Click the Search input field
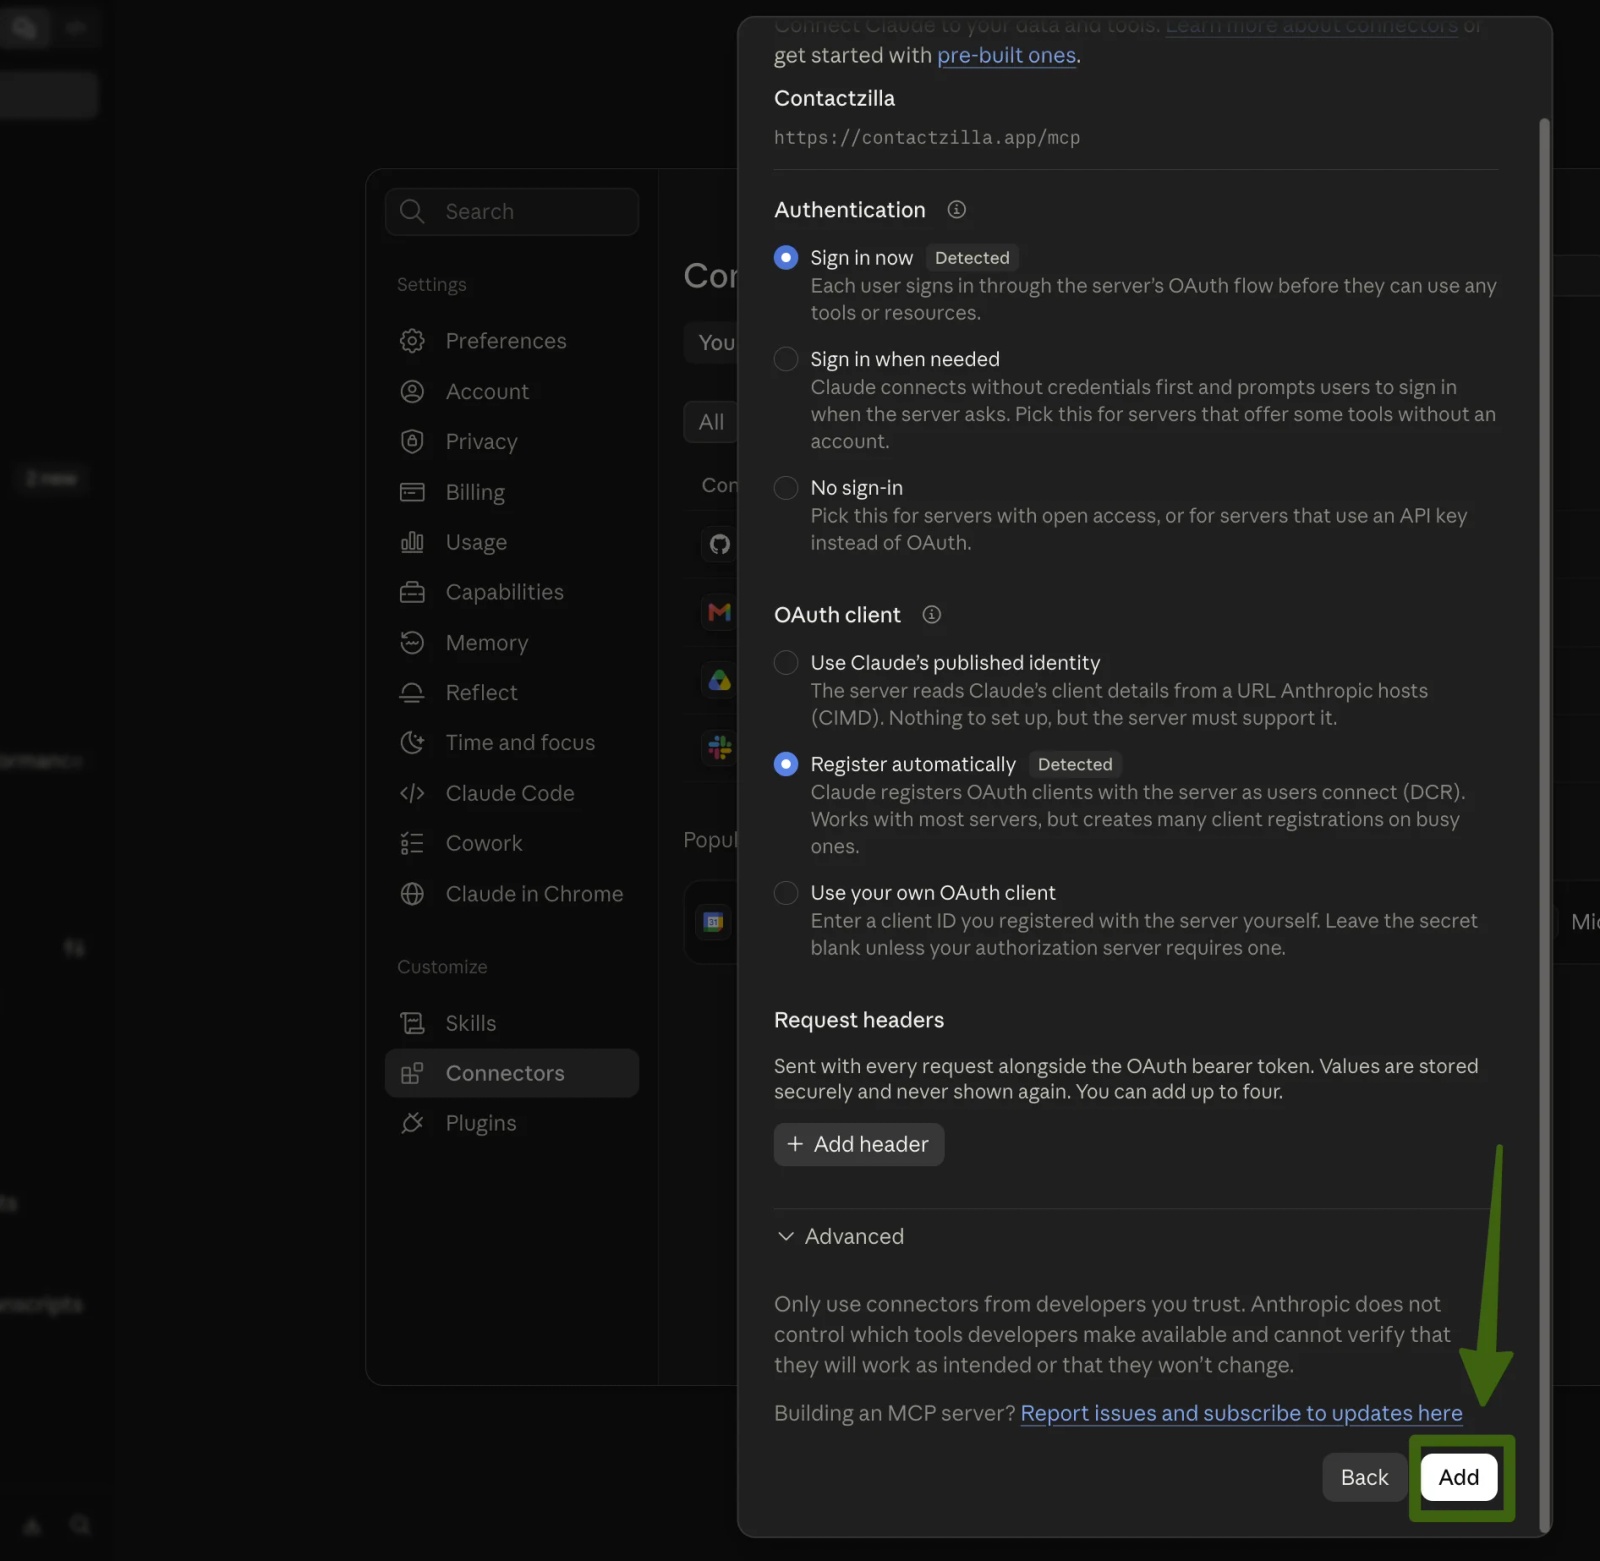 coord(511,211)
